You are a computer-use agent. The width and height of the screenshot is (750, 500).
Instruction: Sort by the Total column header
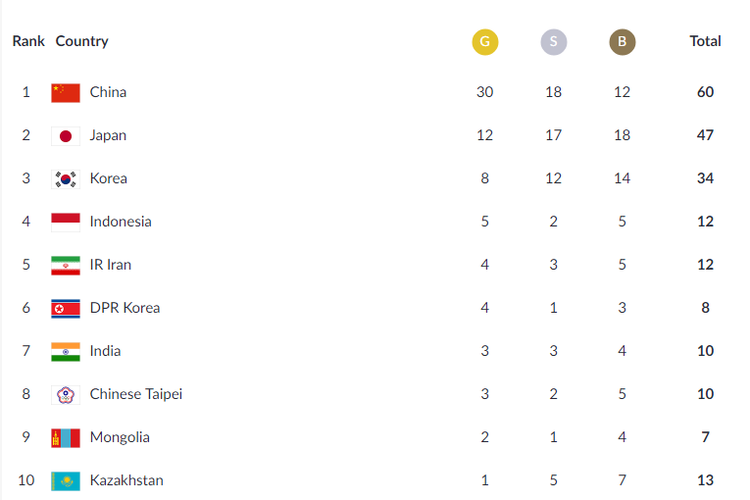[705, 42]
